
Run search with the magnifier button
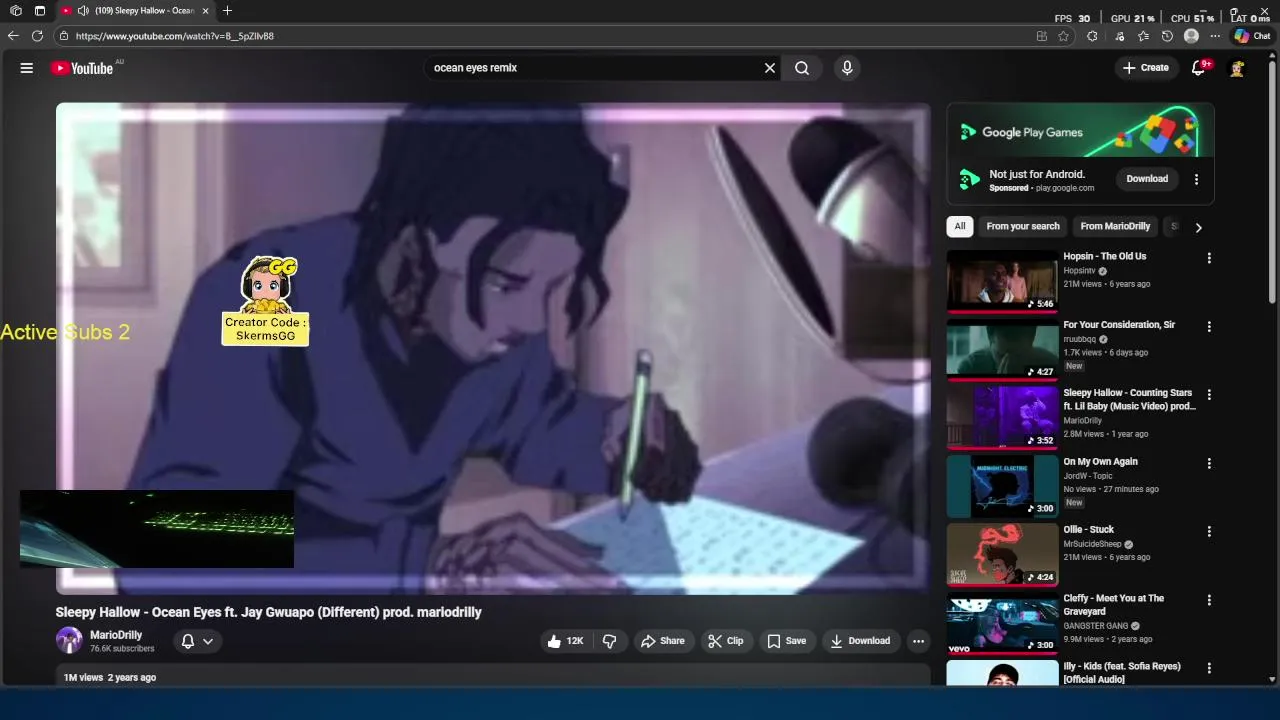[802, 68]
